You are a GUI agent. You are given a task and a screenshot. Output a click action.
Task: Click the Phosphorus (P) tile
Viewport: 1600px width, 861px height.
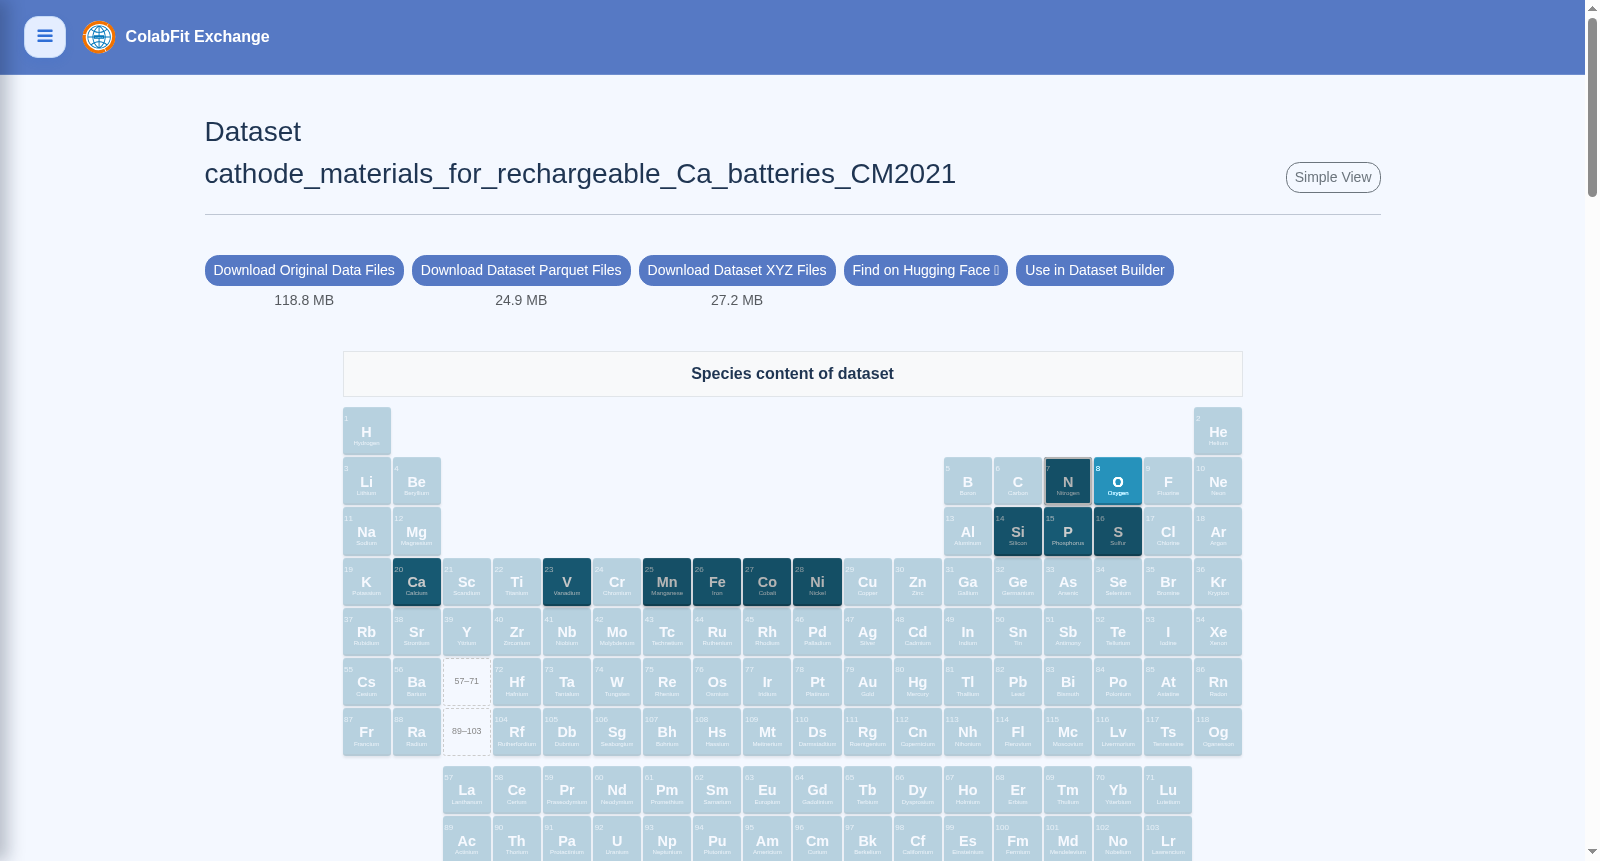[x=1068, y=532]
